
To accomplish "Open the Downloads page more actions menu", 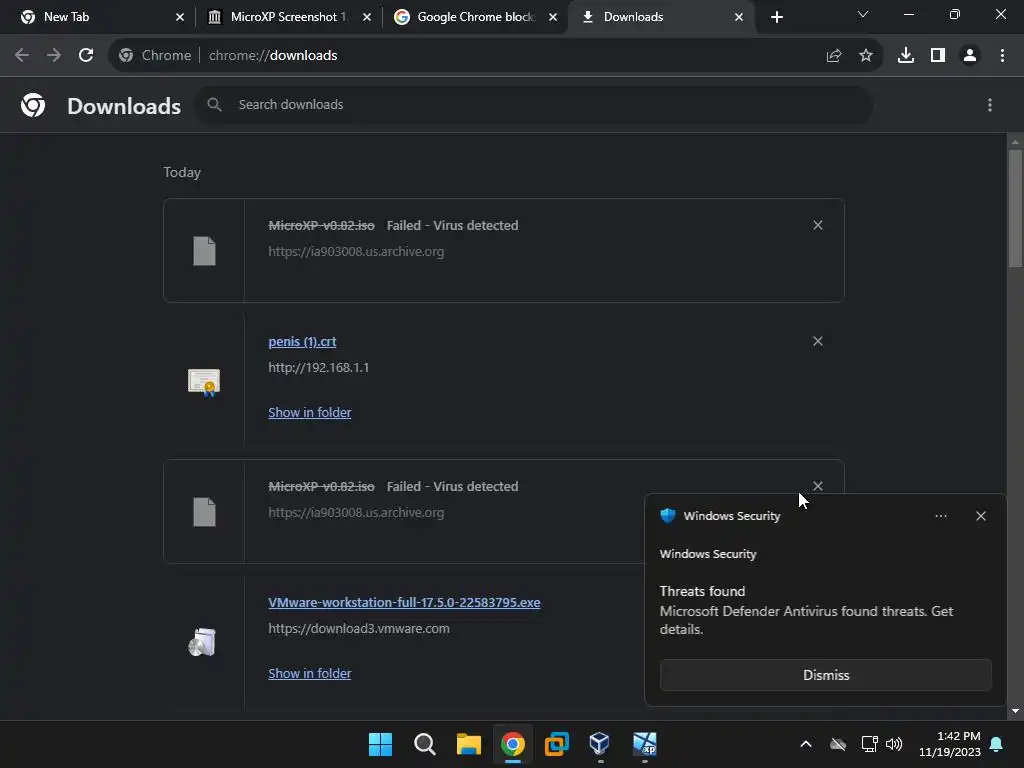I will pos(990,105).
